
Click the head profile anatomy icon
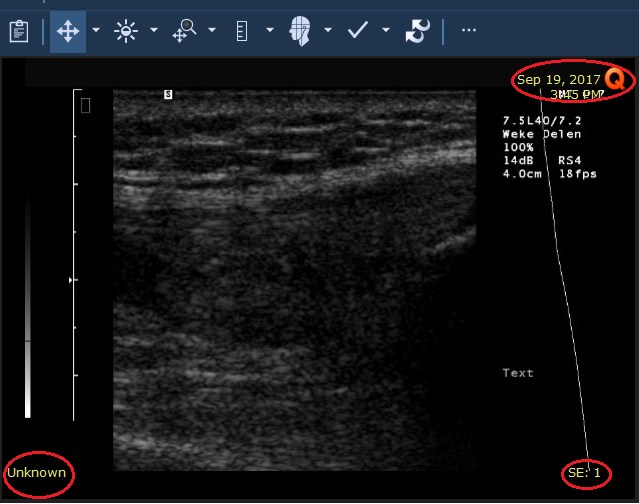(299, 31)
